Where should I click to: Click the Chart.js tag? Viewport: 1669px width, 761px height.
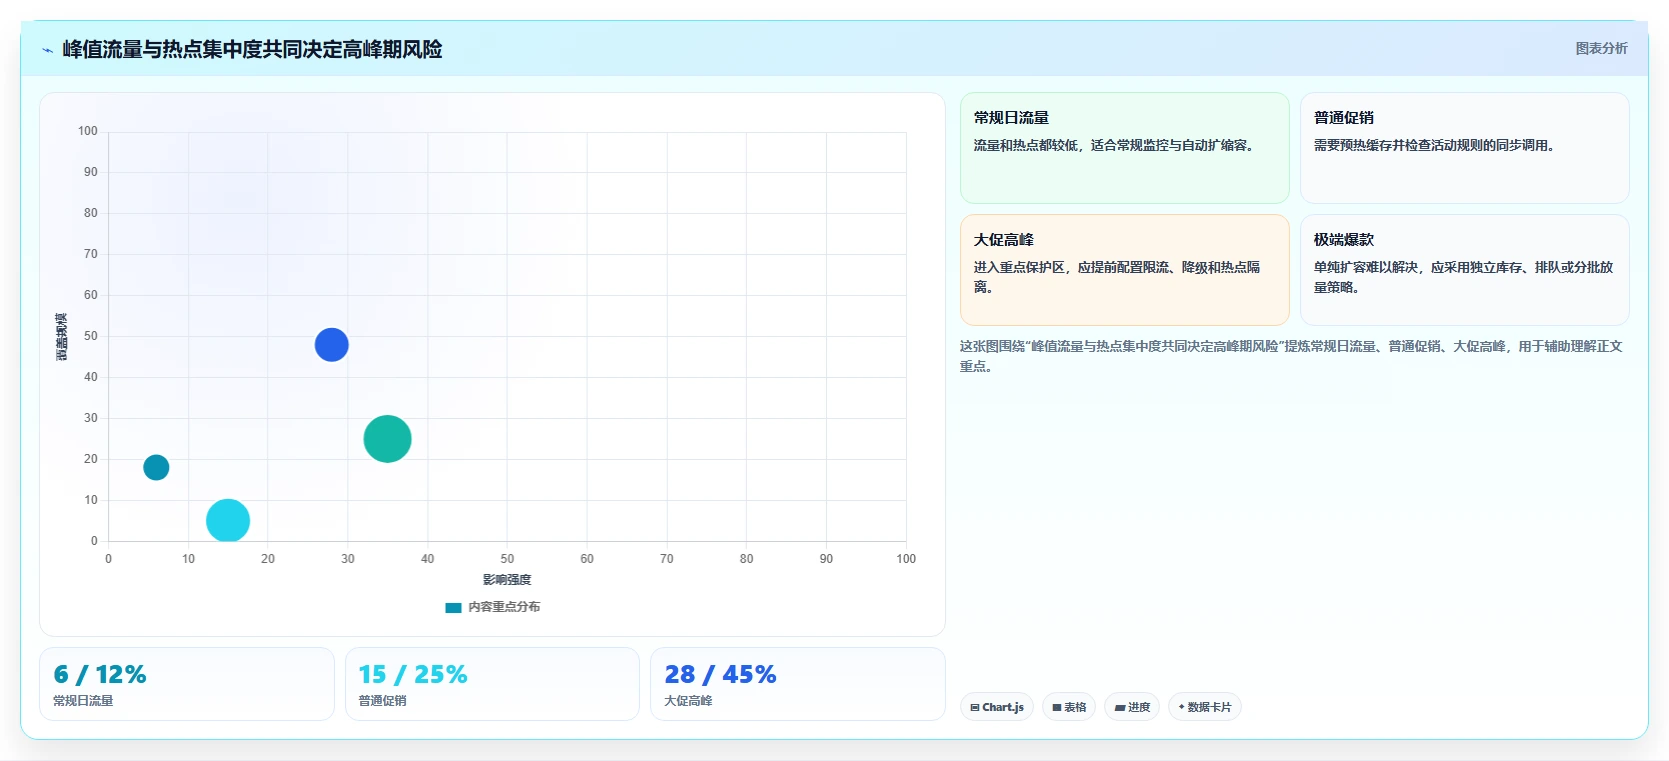997,707
